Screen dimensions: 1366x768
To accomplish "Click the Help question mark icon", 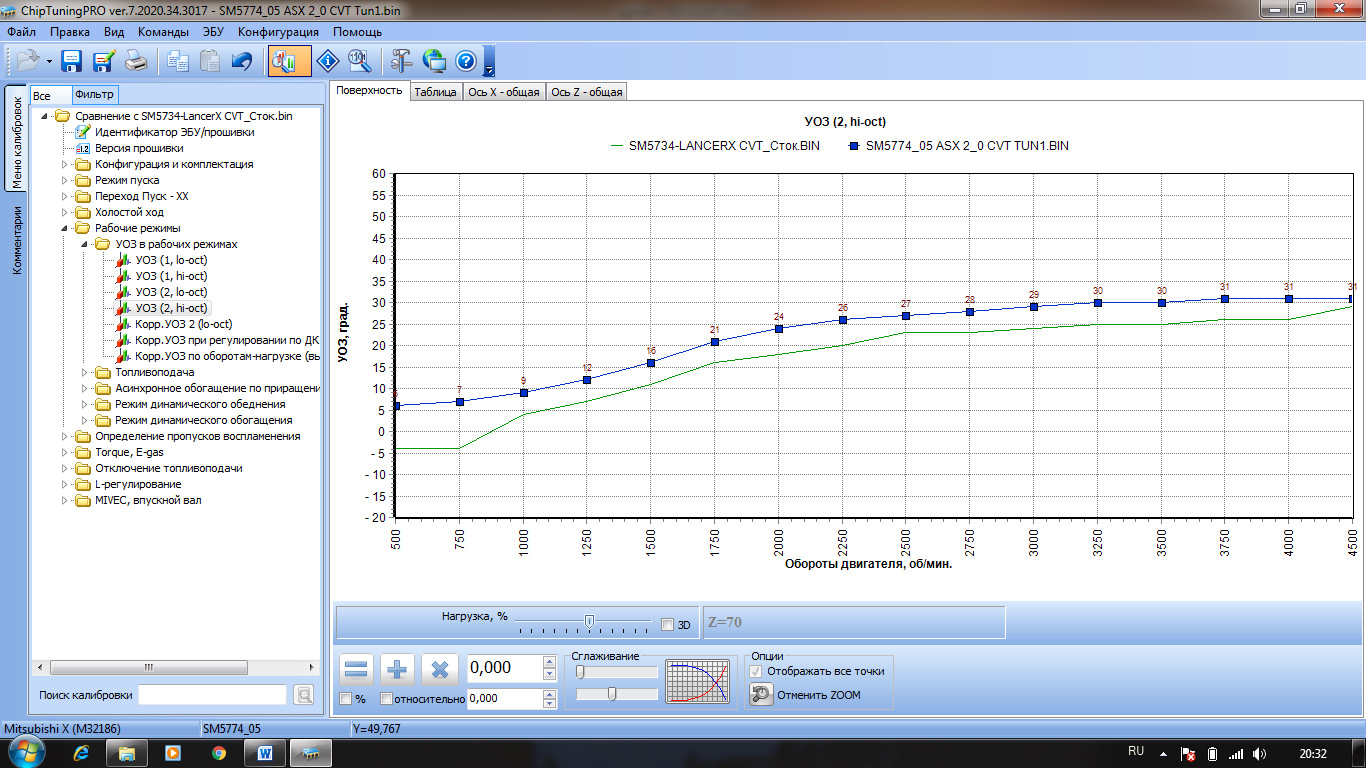I will pos(466,62).
